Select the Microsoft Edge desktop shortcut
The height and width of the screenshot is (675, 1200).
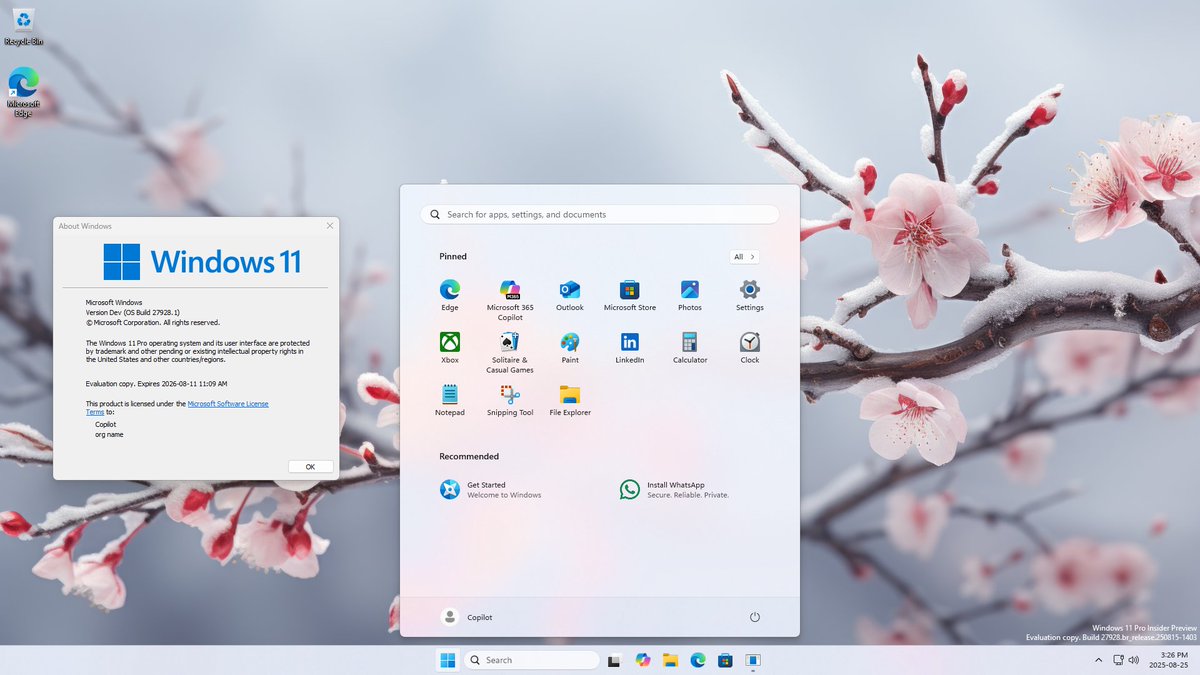(23, 92)
